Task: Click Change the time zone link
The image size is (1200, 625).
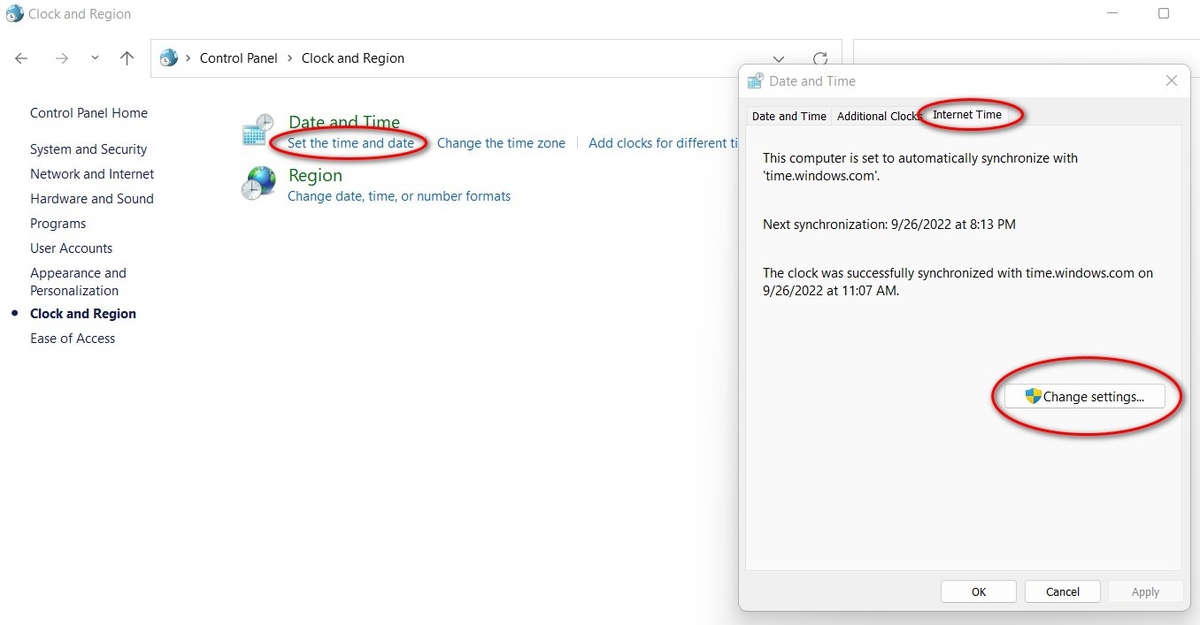Action: pos(501,143)
